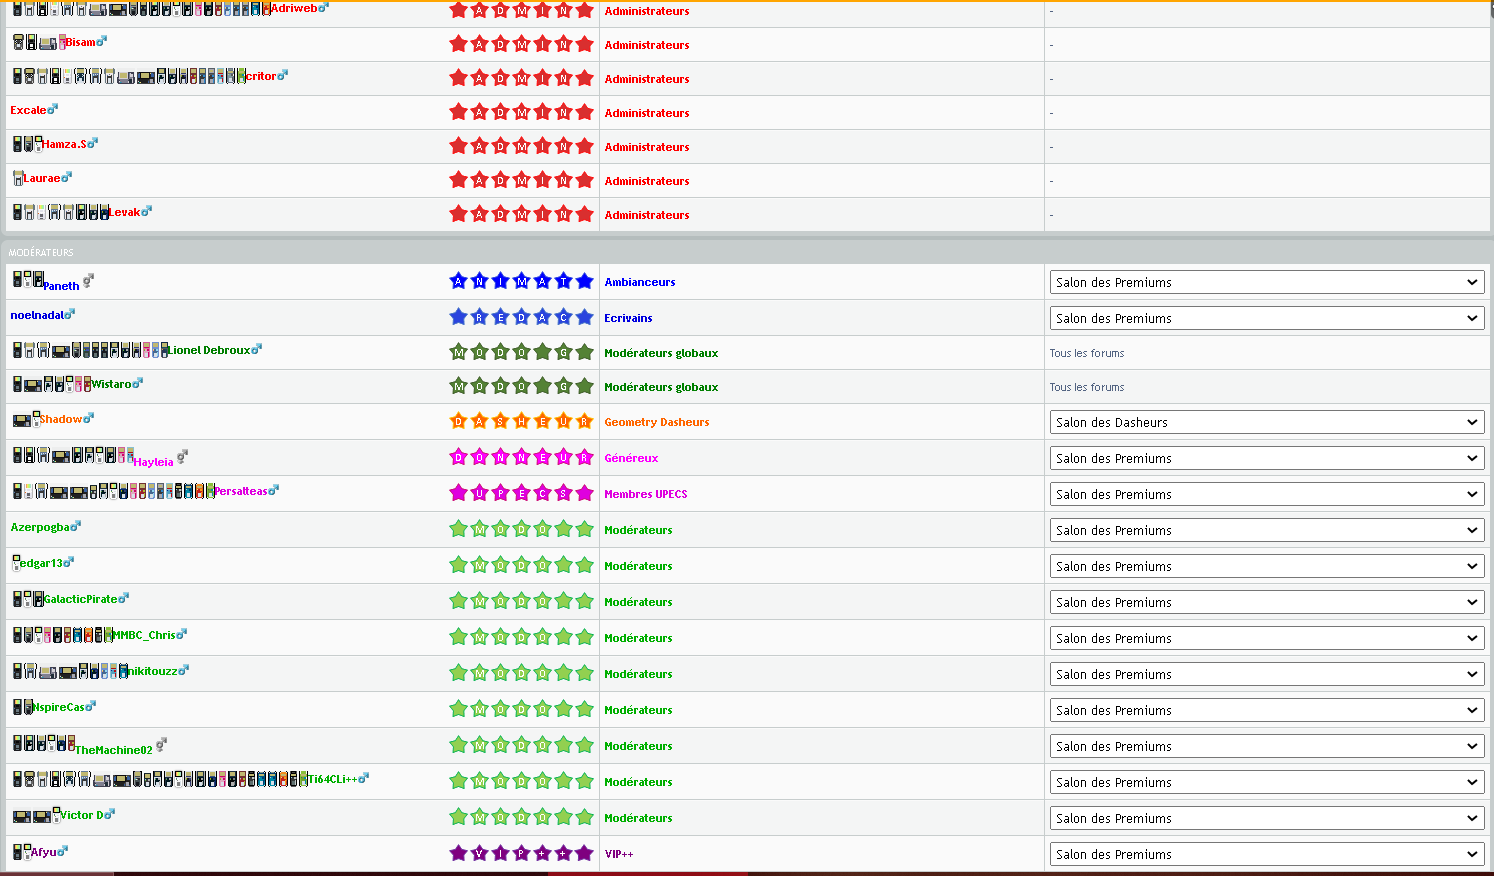Screen dimensions: 1494x876
Task: Click the MODÉRATEURS section header
Action: pos(41,253)
